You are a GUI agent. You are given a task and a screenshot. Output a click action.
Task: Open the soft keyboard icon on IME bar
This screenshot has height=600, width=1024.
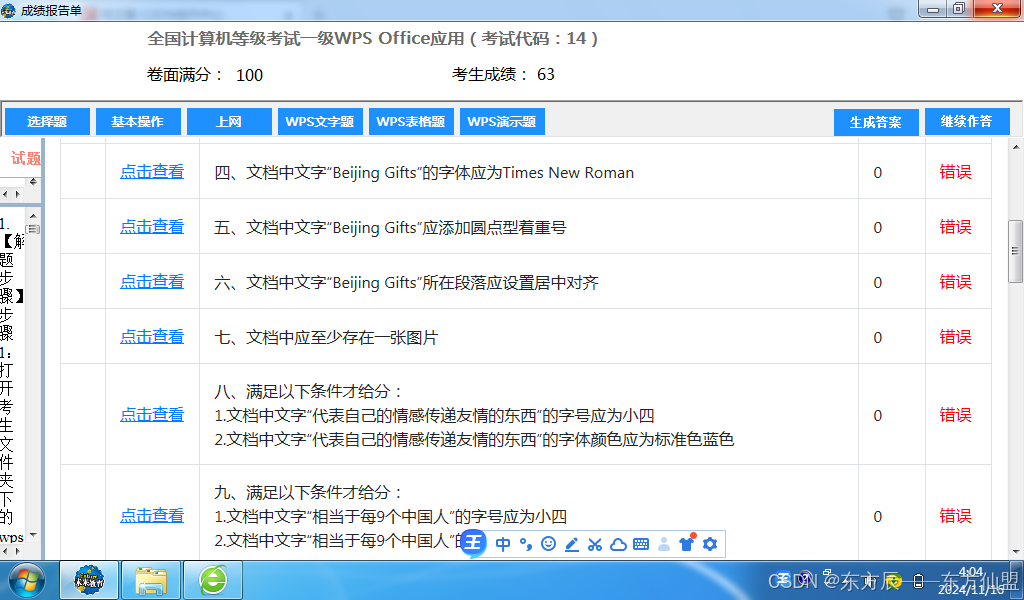tap(641, 544)
